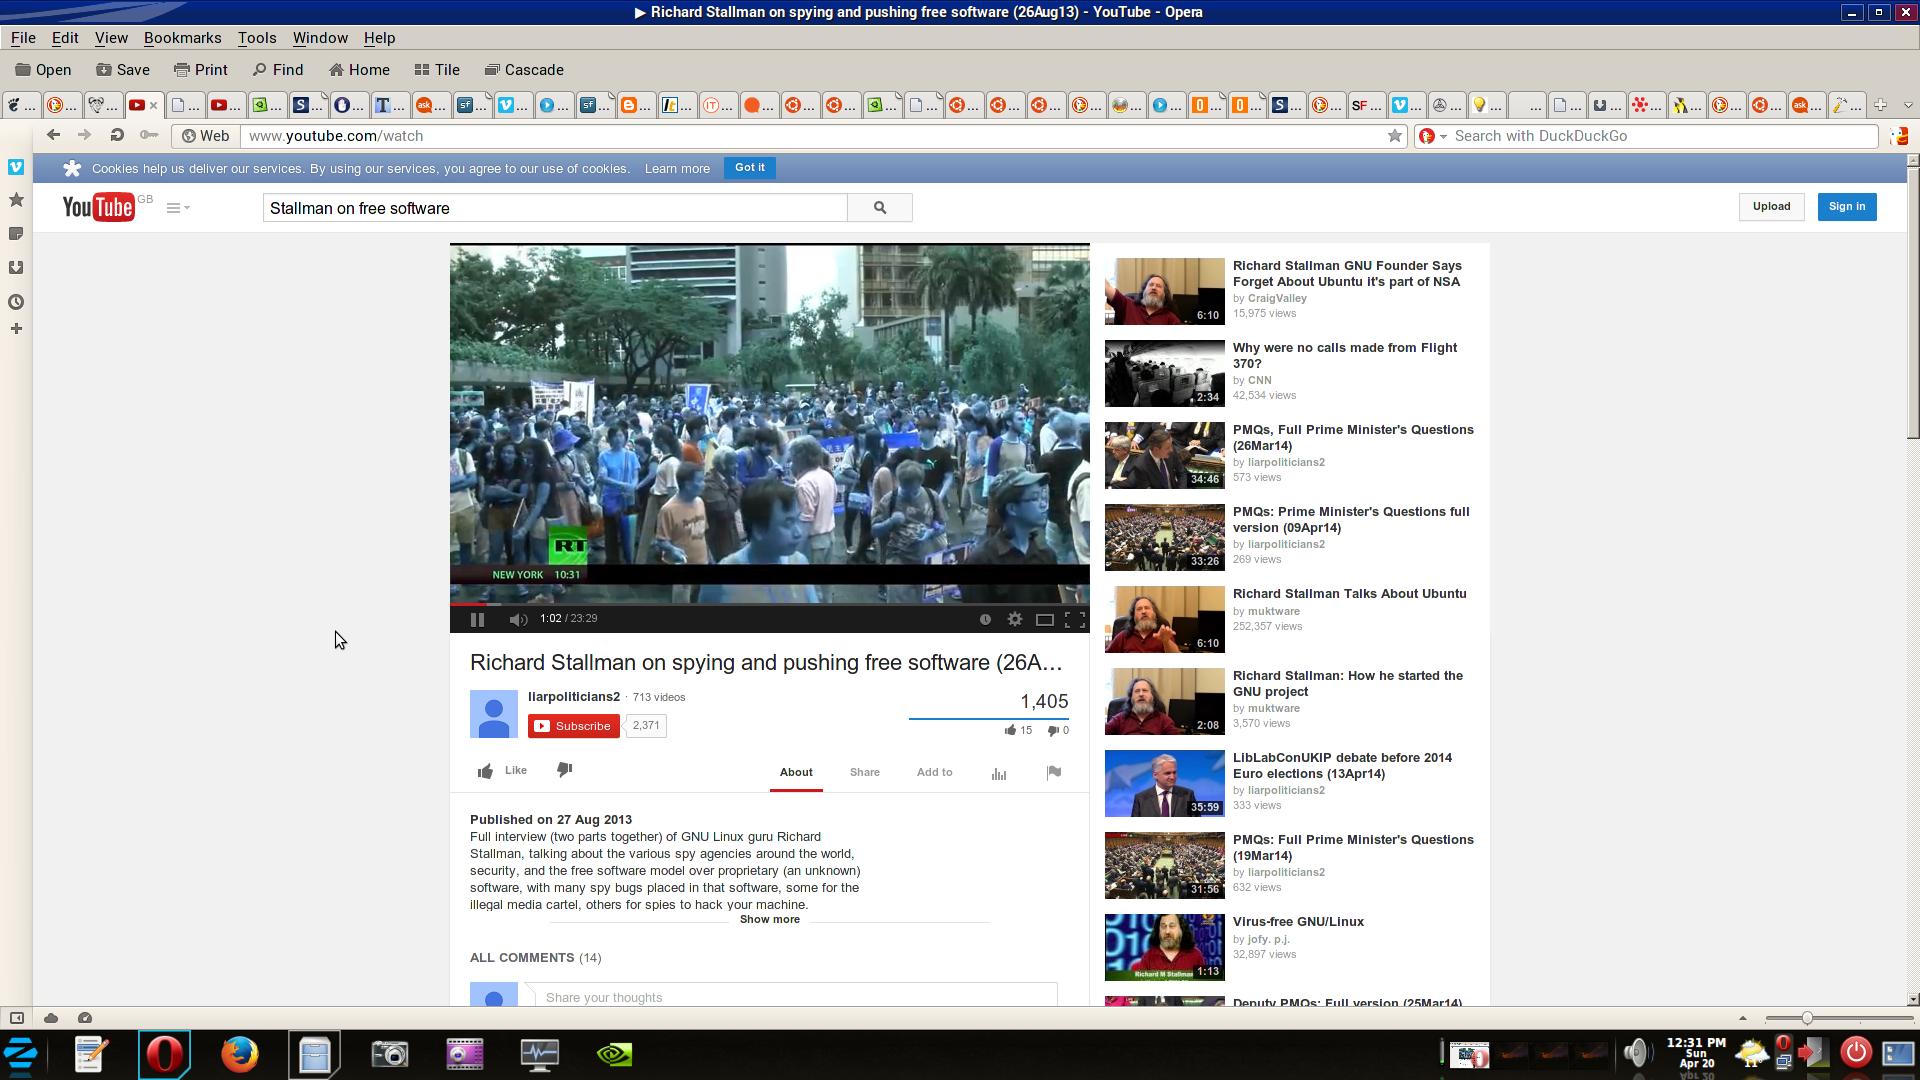Screen dimensions: 1920x1080
Task: Pause the YouTube video playback
Action: coord(477,620)
